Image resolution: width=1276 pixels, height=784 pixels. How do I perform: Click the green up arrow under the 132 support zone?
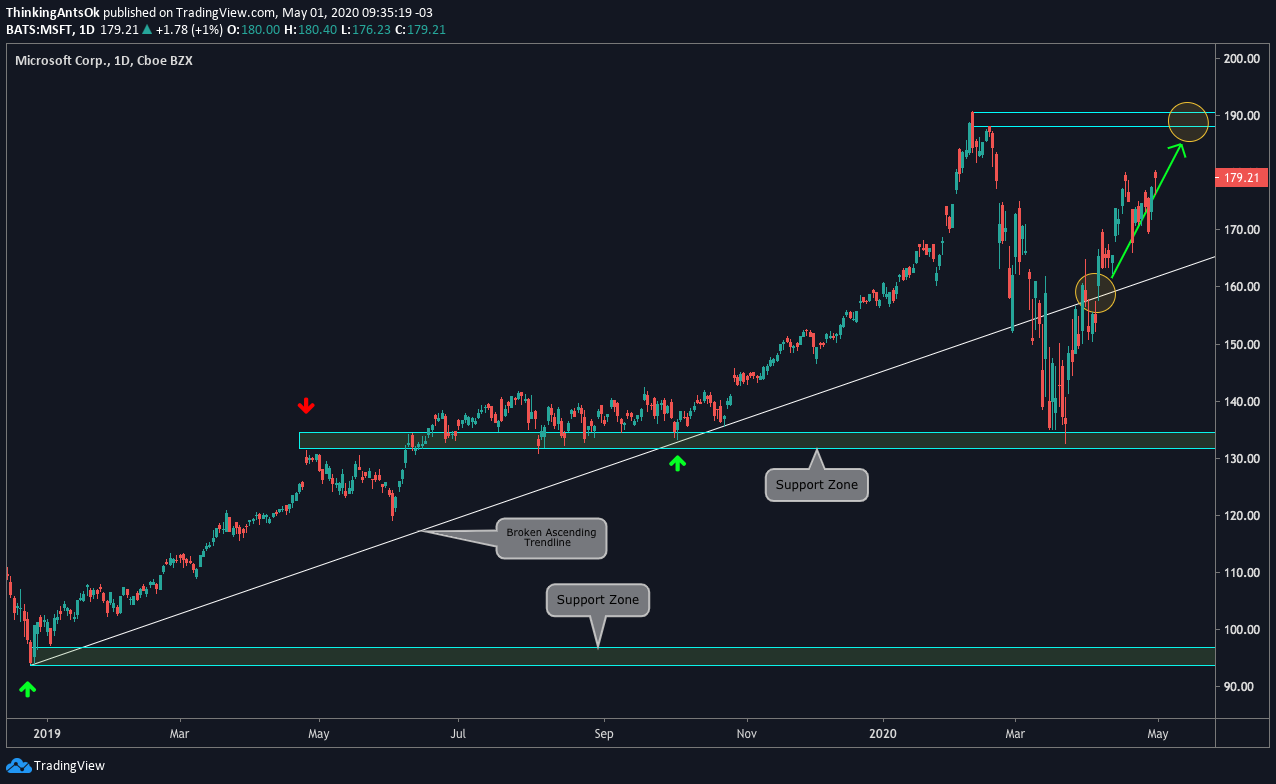tap(678, 463)
